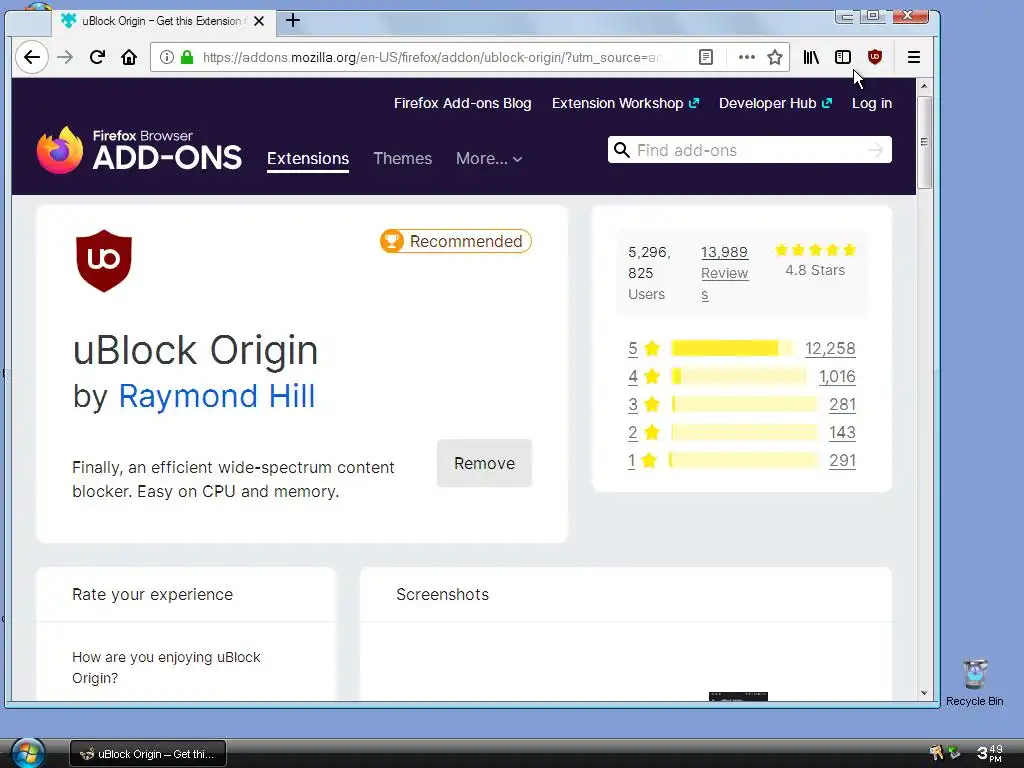Open uBlock Origin toolbar extension icon
Image resolution: width=1024 pixels, height=768 pixels.
(x=875, y=57)
